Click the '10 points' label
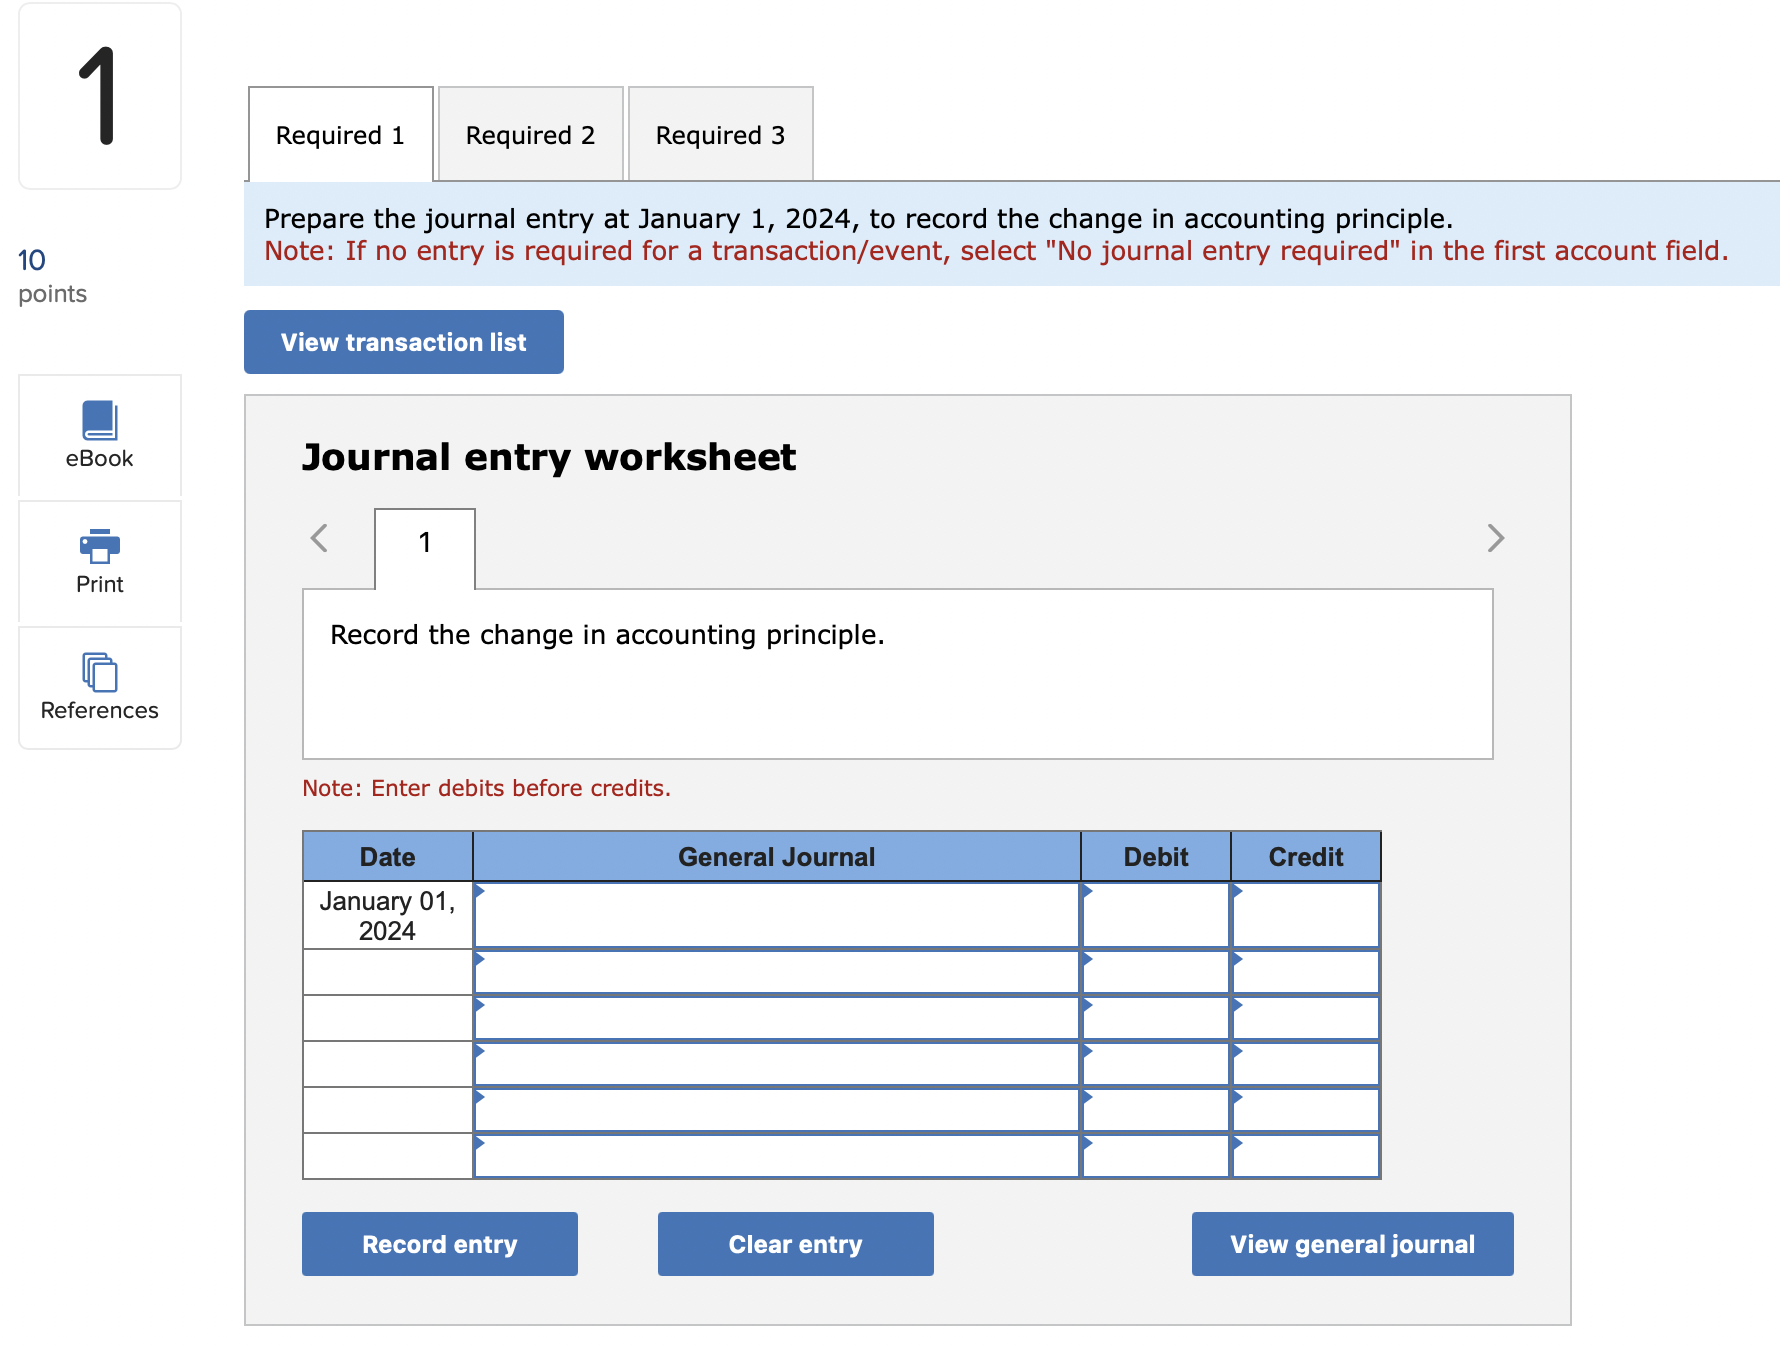1780x1348 pixels. pyautogui.click(x=53, y=276)
